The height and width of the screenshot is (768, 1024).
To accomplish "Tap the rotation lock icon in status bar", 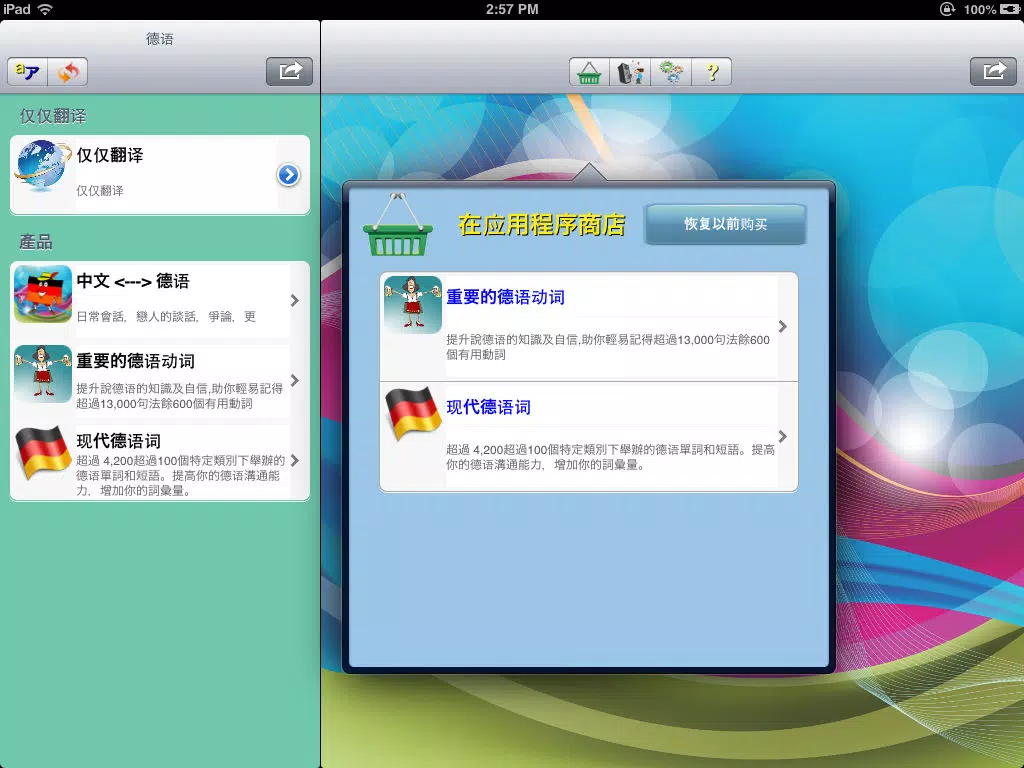I will (x=947, y=9).
